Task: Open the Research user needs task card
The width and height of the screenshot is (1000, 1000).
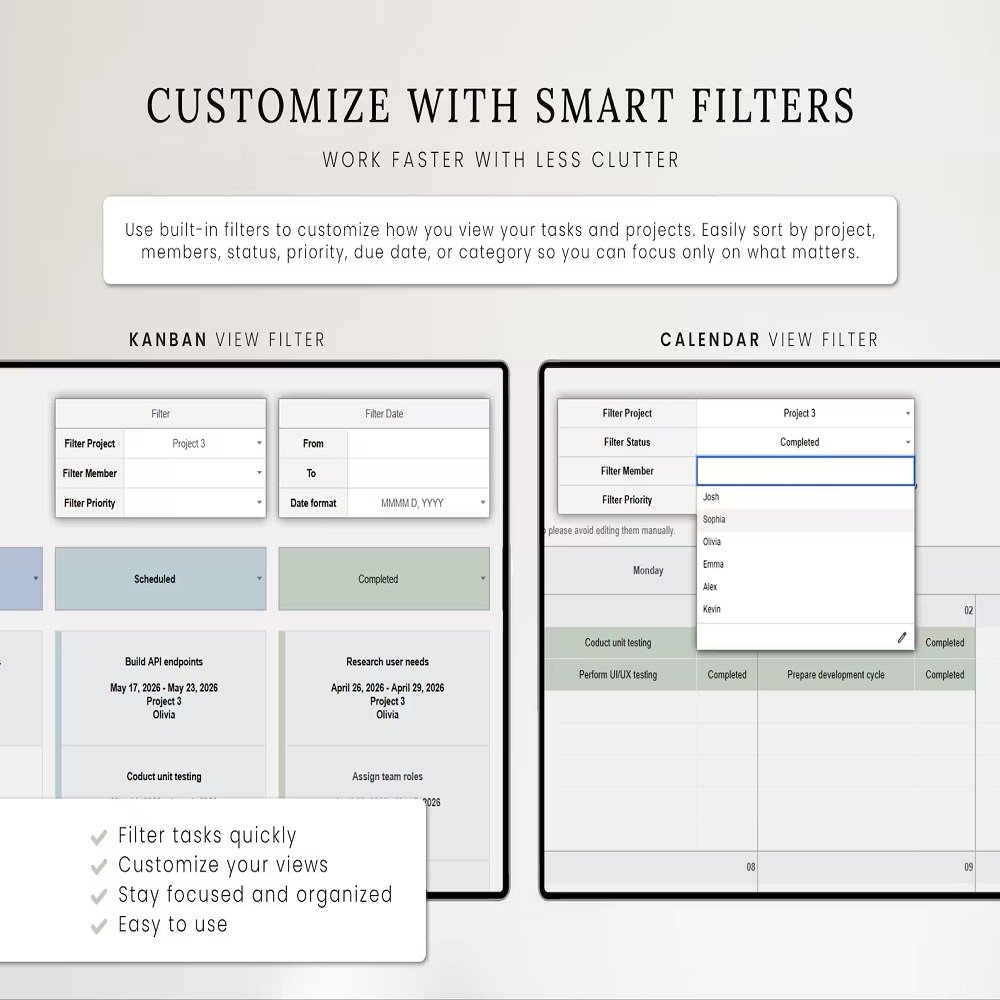Action: click(387, 688)
